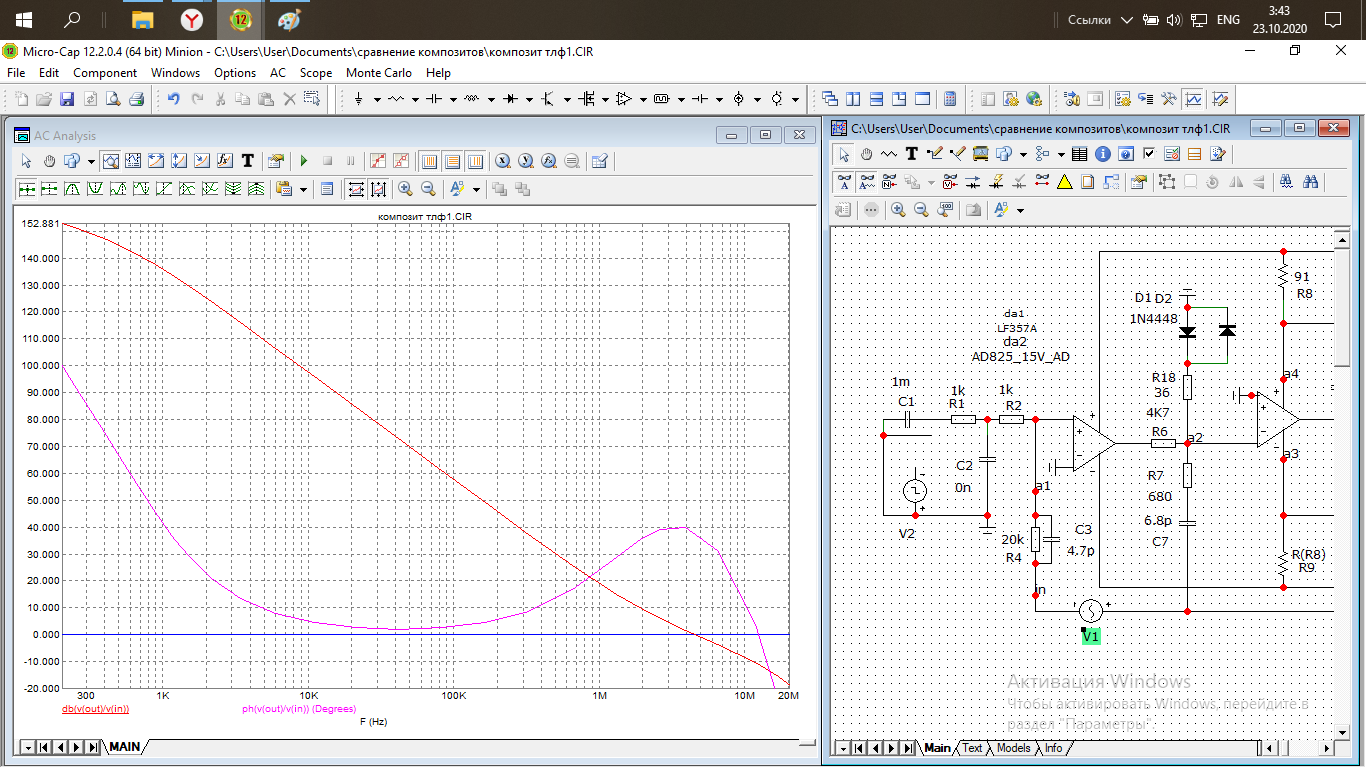Select the MAIN tab in AC Analysis window
This screenshot has height=768, width=1366.
[125, 747]
